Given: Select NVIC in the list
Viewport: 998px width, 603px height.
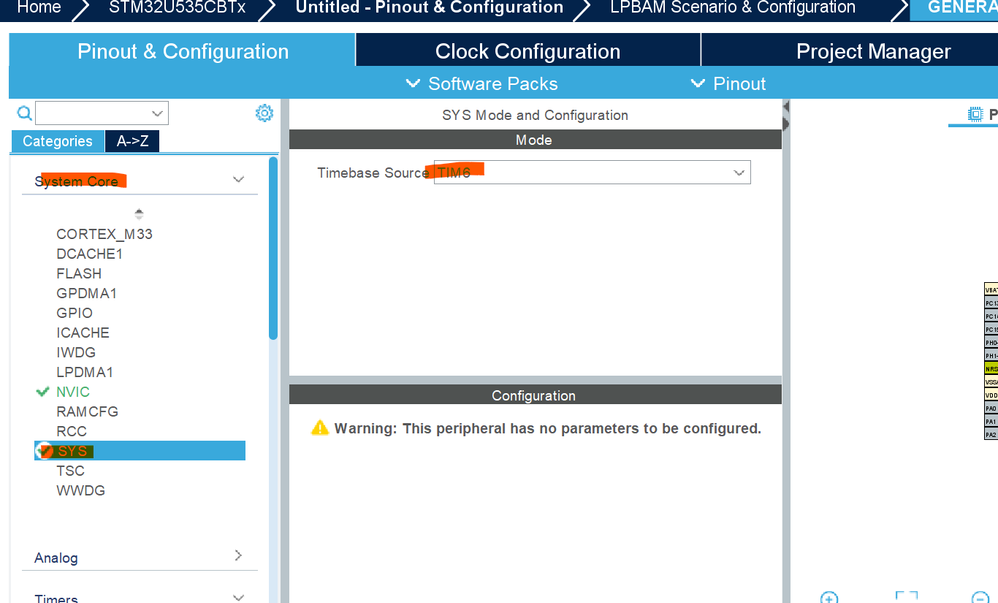Looking at the screenshot, I should tap(73, 392).
